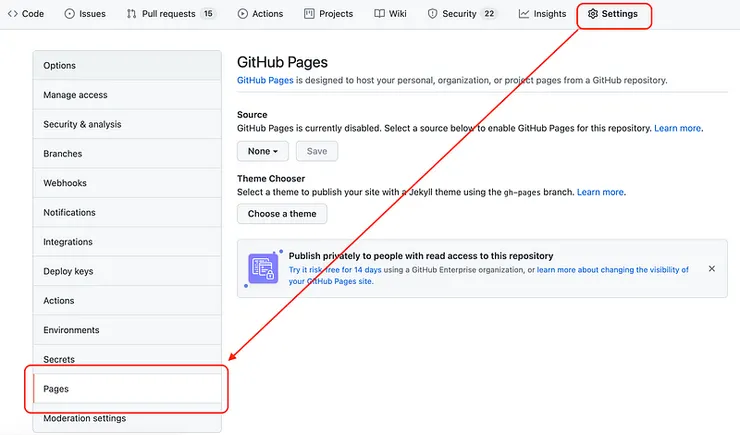Click the Insights graph icon

click(x=524, y=14)
